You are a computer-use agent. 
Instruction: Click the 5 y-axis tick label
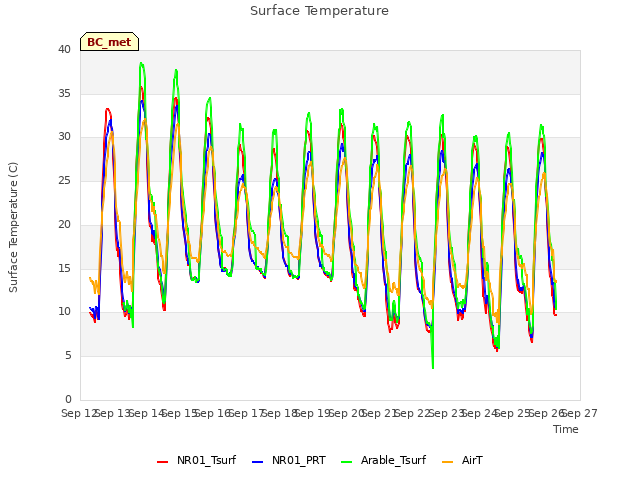tap(68, 356)
